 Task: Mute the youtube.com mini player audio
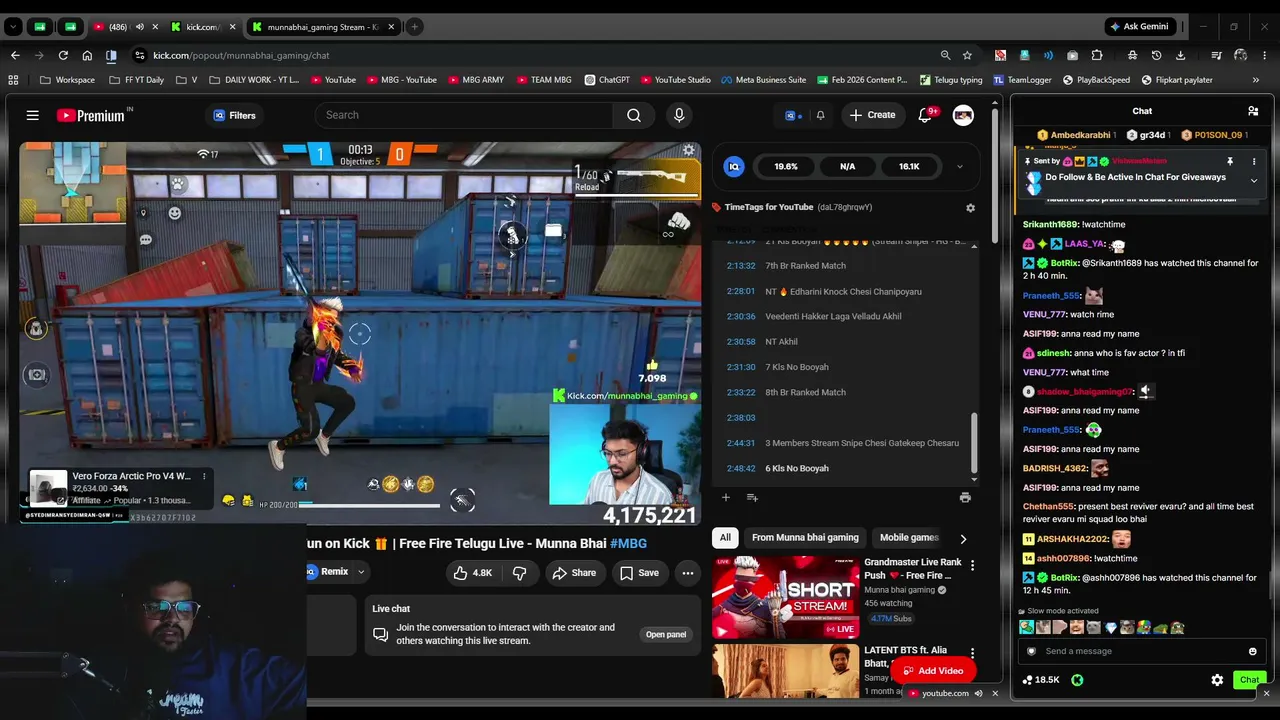979,693
